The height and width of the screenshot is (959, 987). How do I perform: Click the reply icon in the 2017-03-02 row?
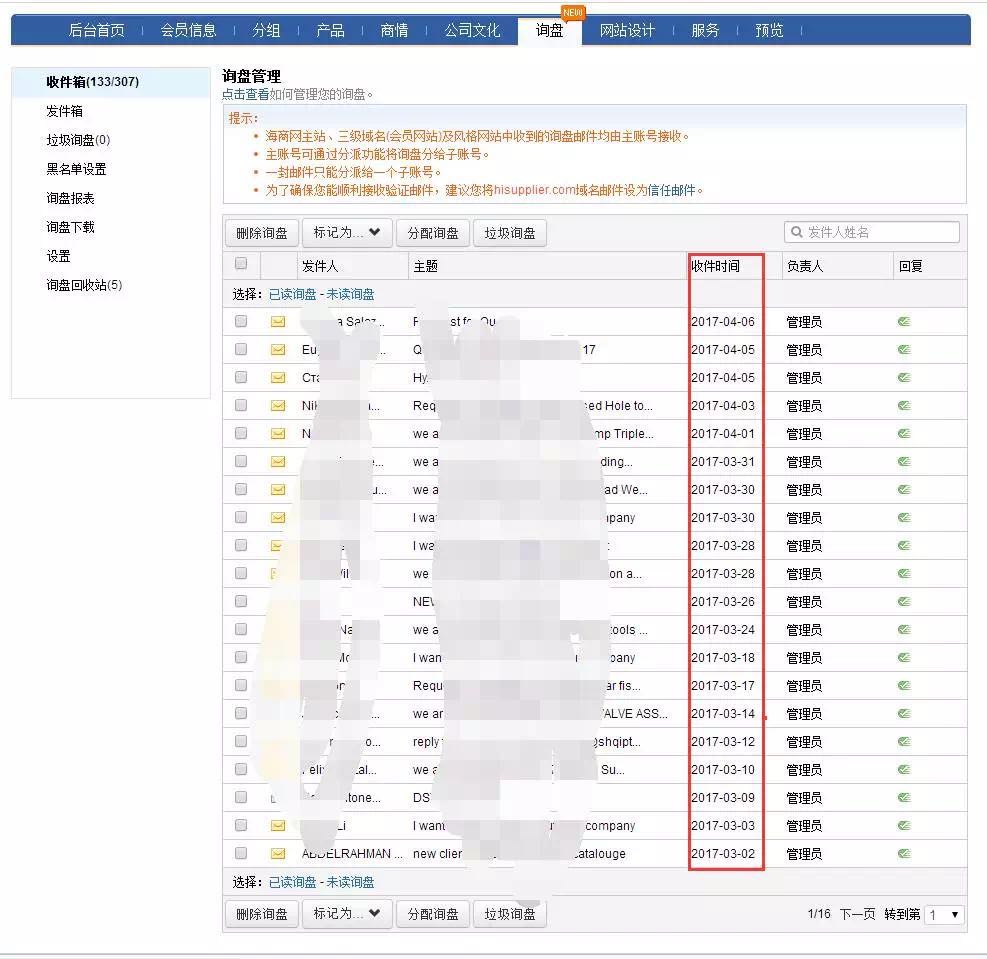904,854
